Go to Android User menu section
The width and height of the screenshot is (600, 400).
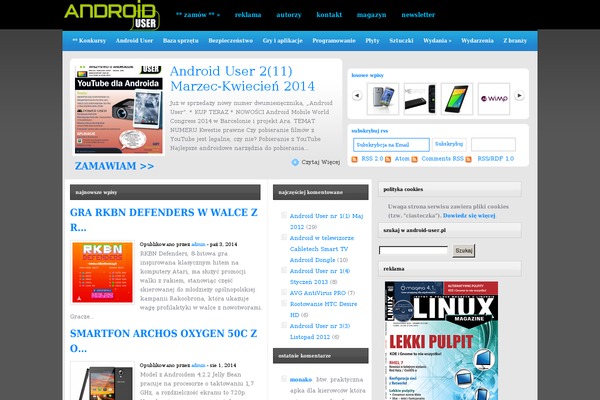coord(134,41)
